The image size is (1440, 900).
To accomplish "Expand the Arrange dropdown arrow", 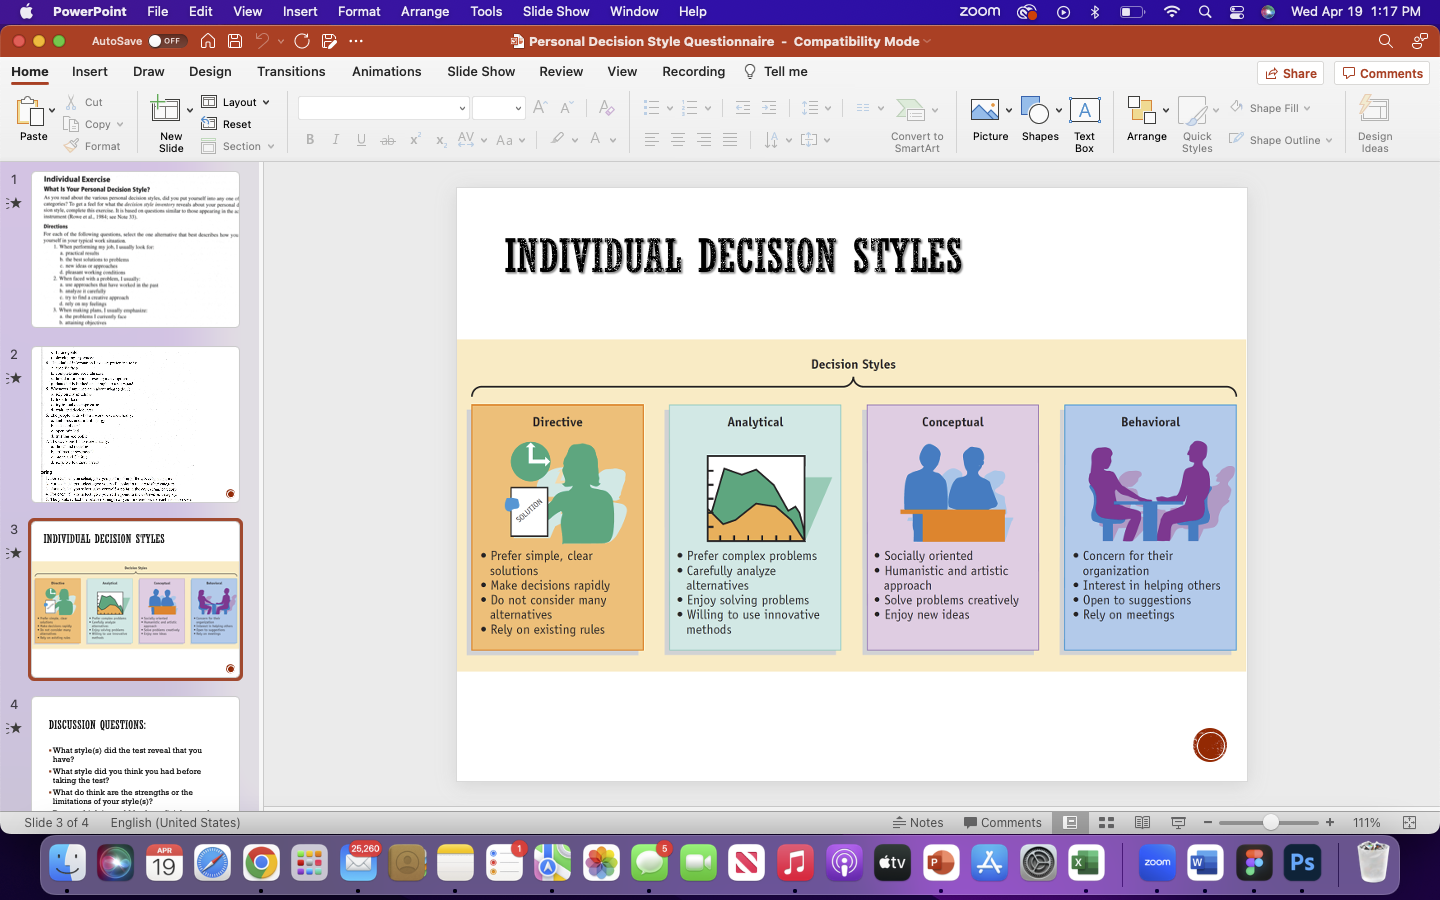I will point(1166,111).
